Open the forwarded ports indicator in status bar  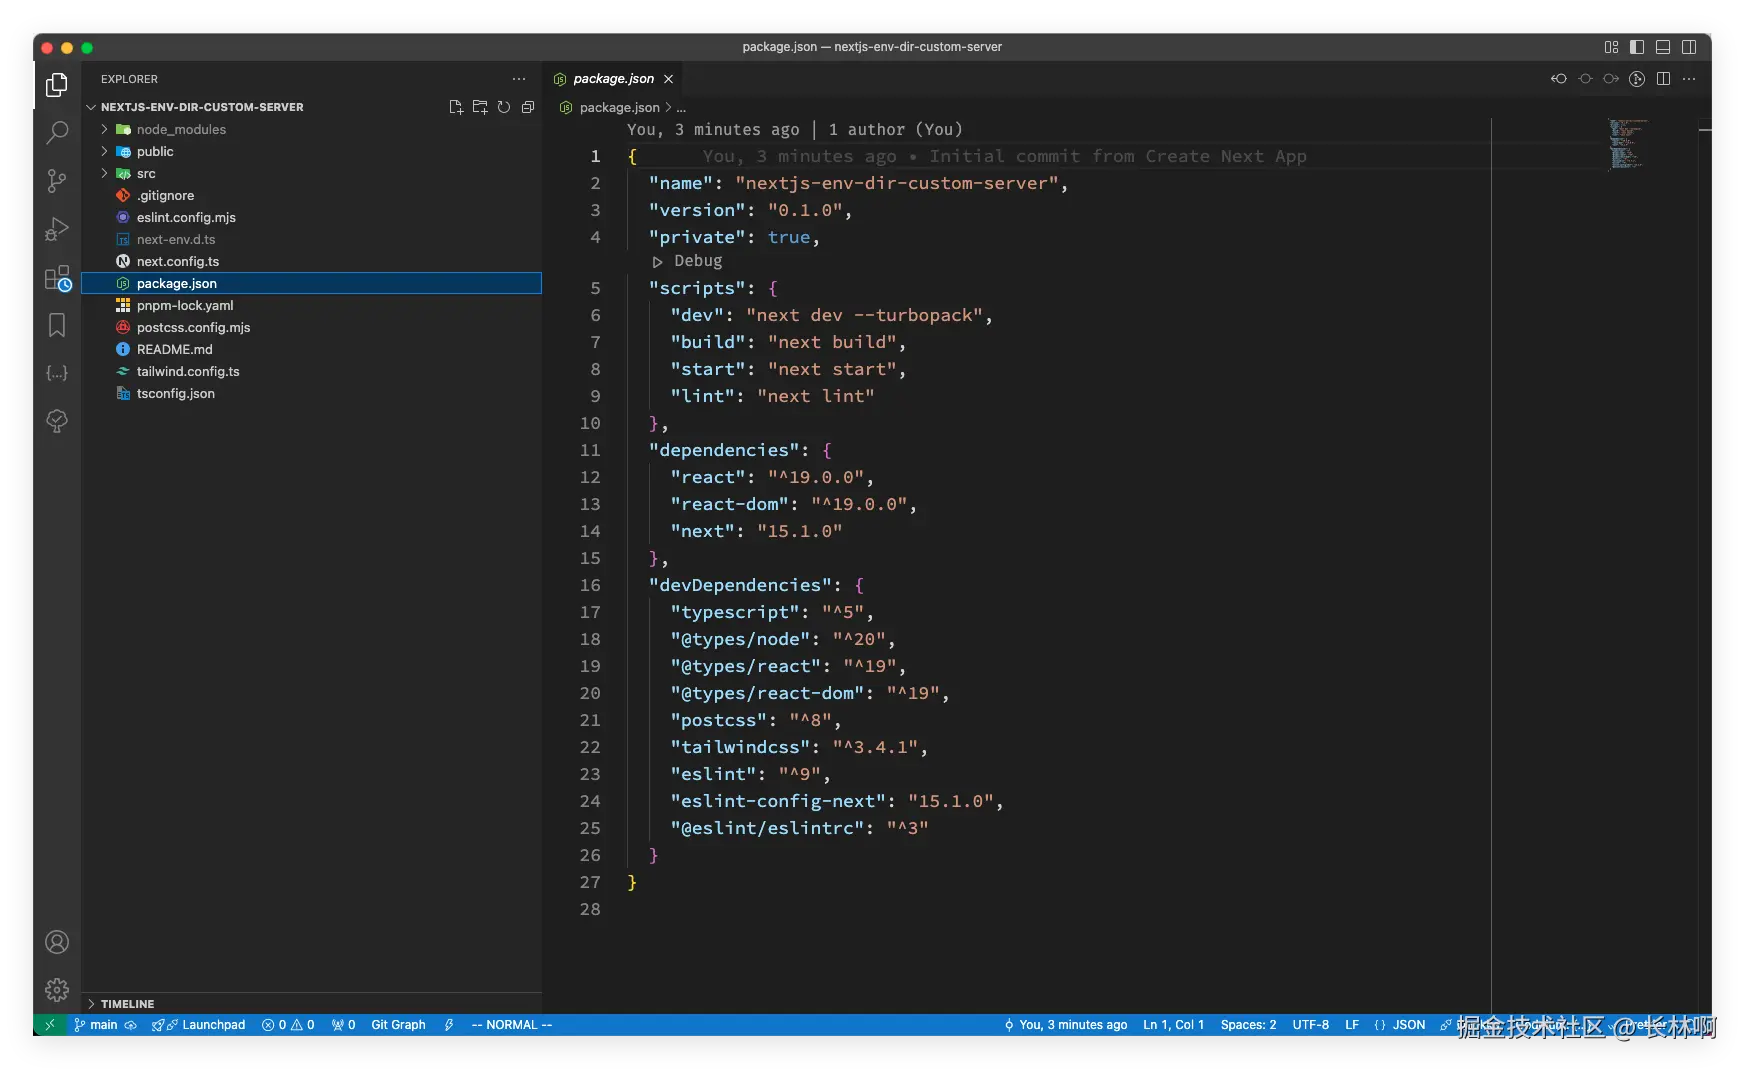(344, 1025)
